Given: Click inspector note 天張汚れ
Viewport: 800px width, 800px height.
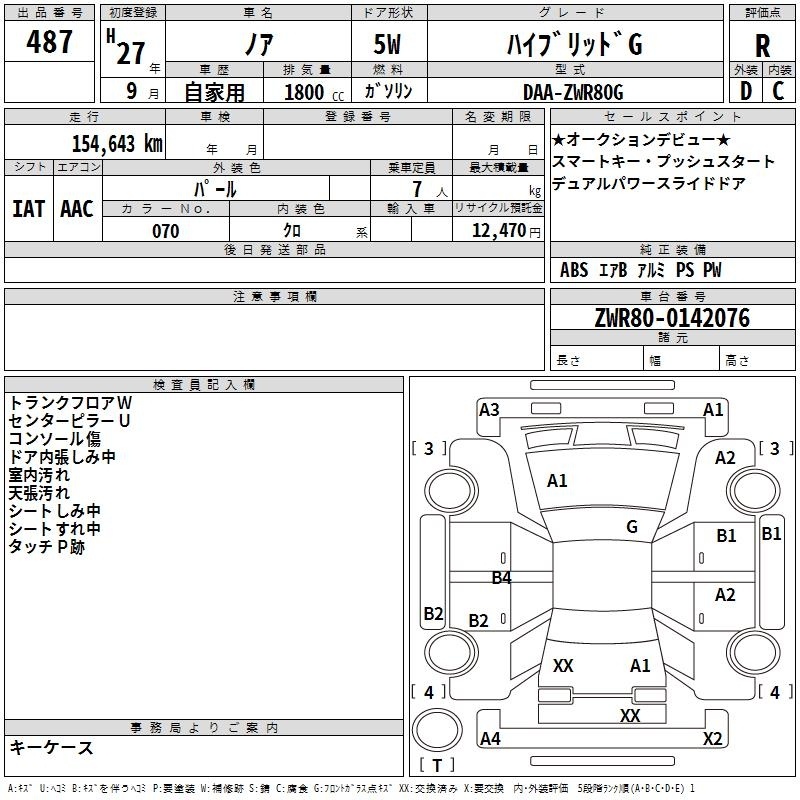Looking at the screenshot, I should coord(39,493).
